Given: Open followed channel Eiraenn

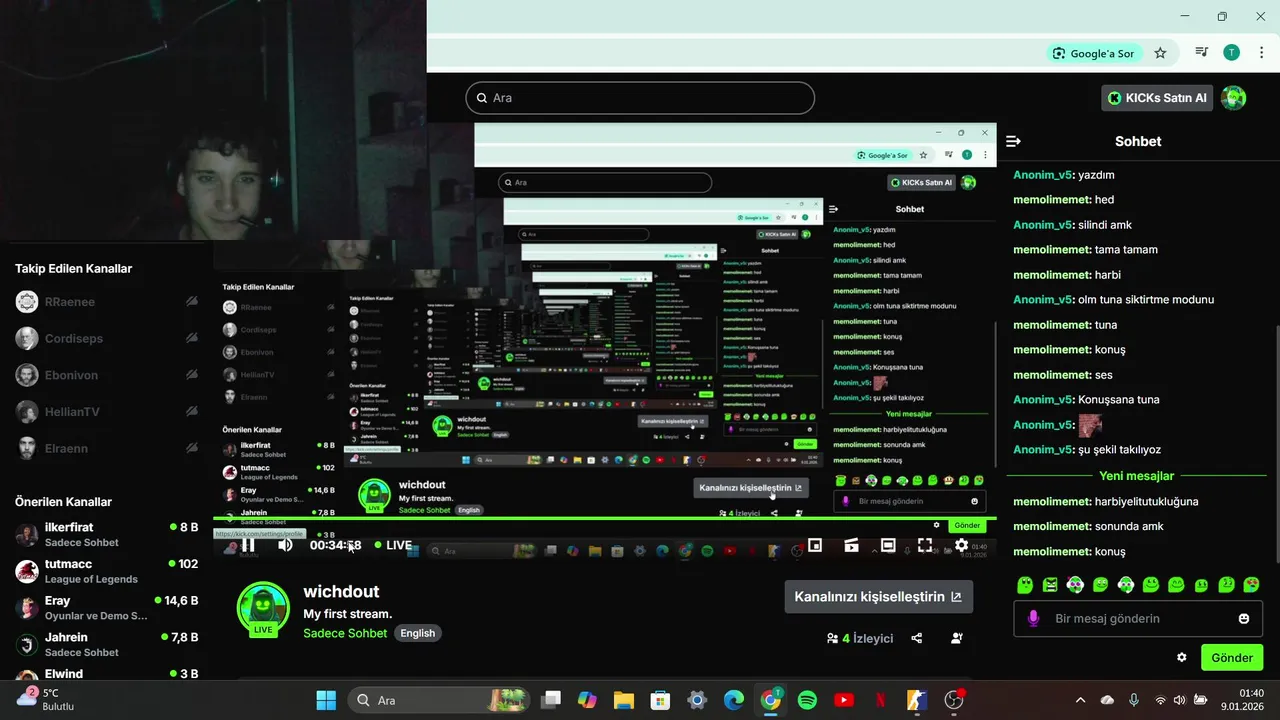Looking at the screenshot, I should pyautogui.click(x=106, y=448).
